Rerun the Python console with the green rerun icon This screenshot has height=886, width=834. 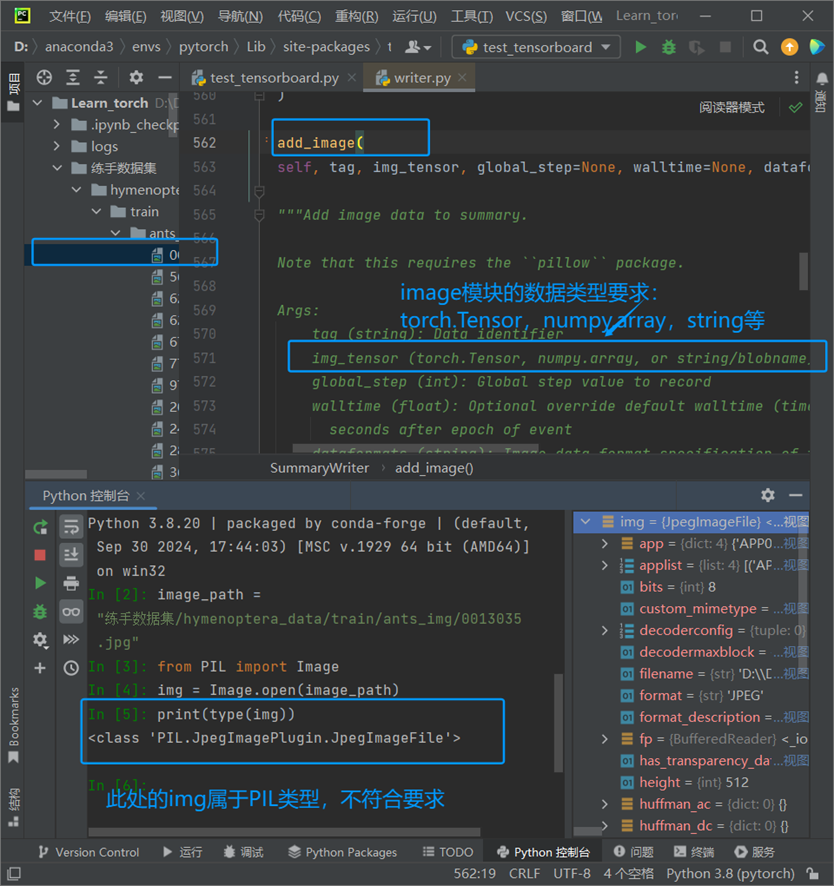pyautogui.click(x=40, y=527)
